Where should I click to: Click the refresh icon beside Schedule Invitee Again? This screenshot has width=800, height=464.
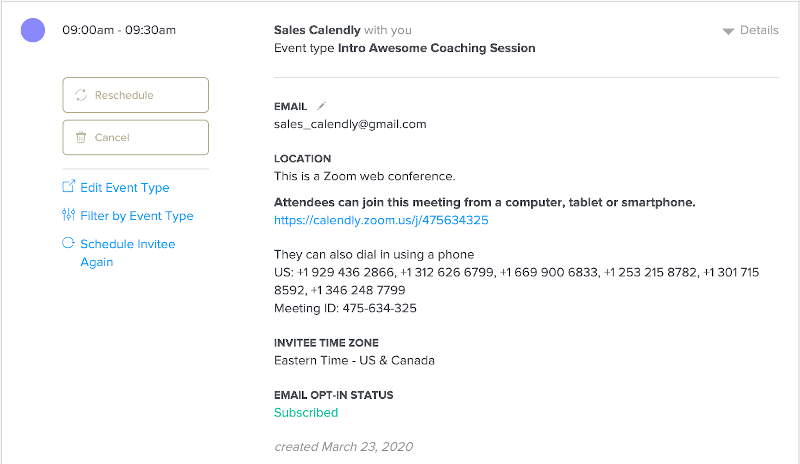pyautogui.click(x=69, y=243)
